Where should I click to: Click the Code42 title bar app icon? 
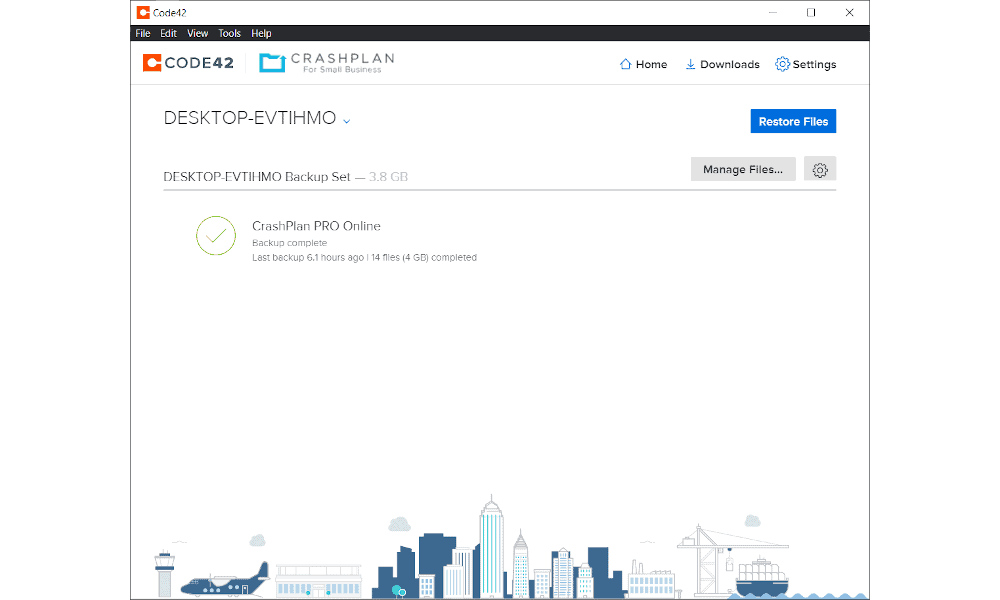point(143,13)
